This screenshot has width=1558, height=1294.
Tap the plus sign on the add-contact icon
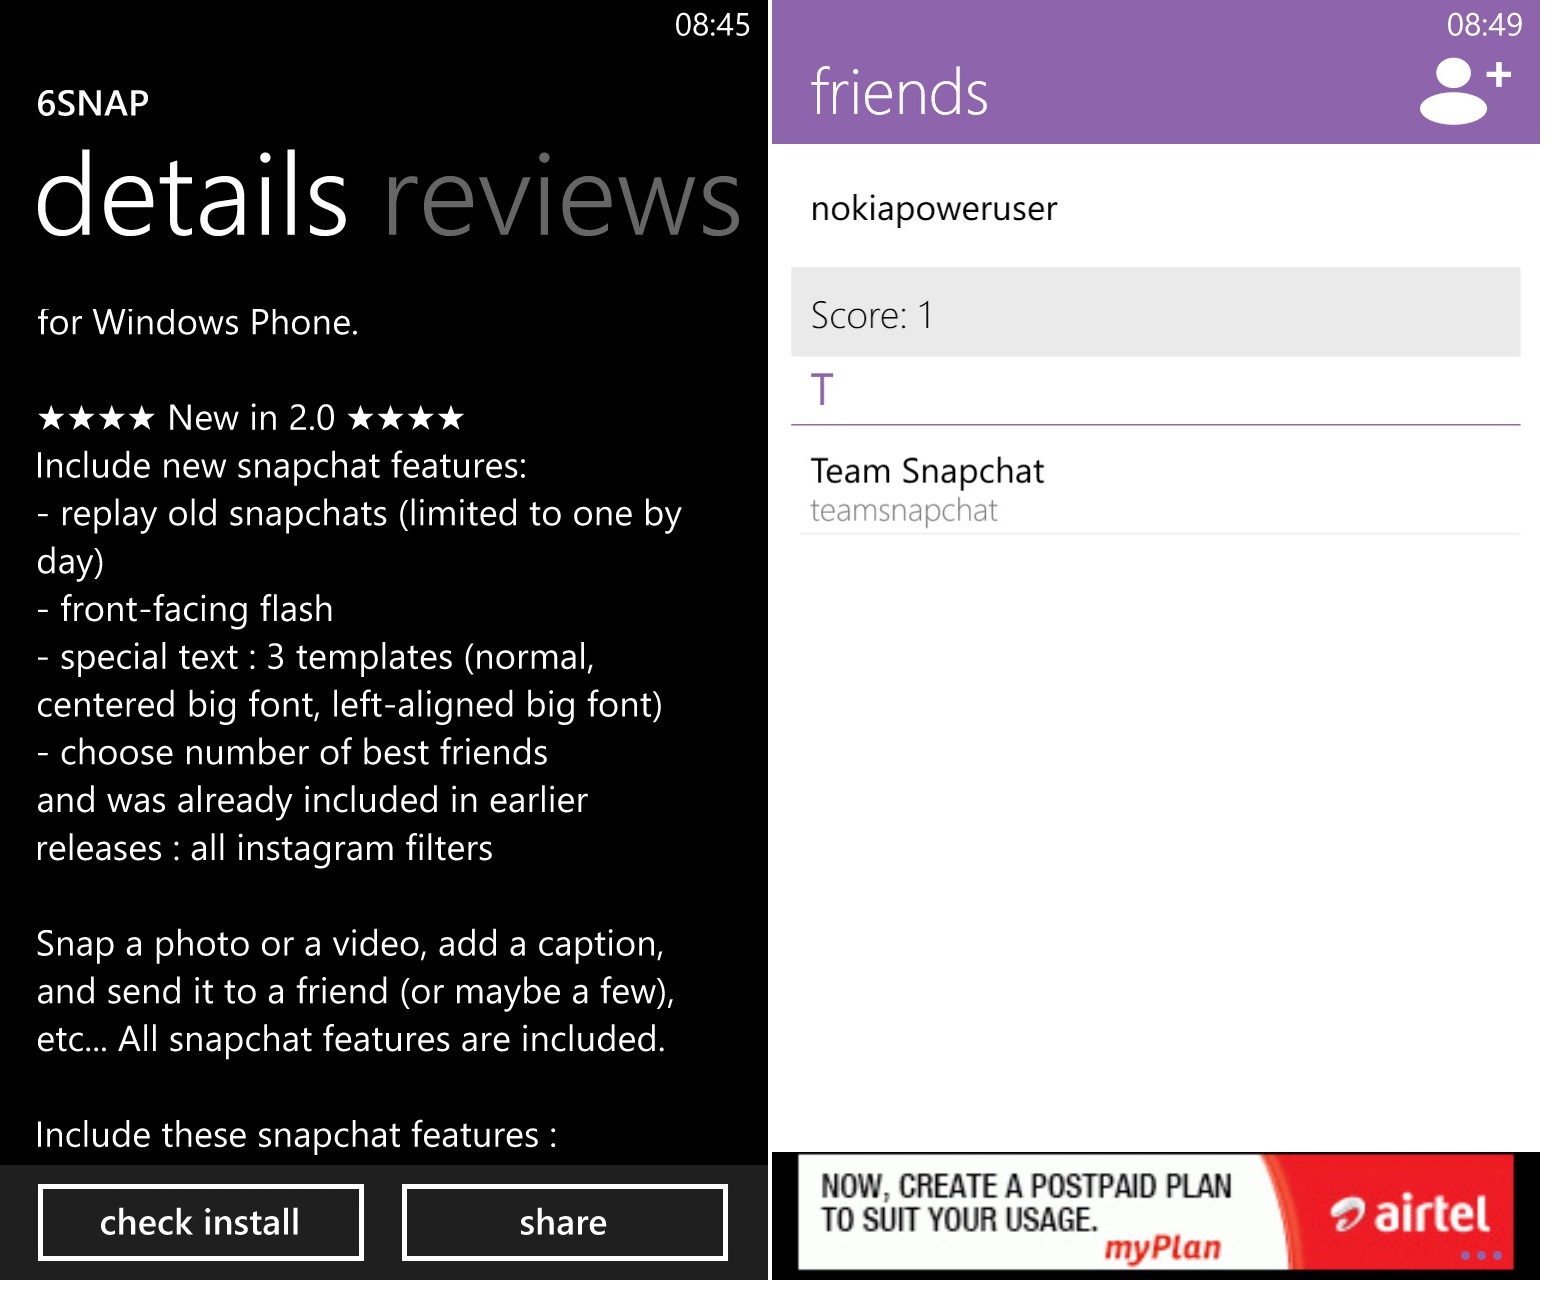1500,75
